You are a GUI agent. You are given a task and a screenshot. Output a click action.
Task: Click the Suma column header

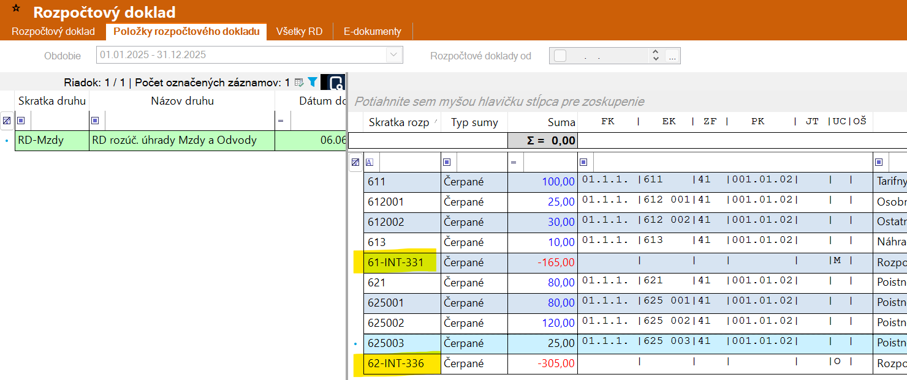click(x=542, y=122)
